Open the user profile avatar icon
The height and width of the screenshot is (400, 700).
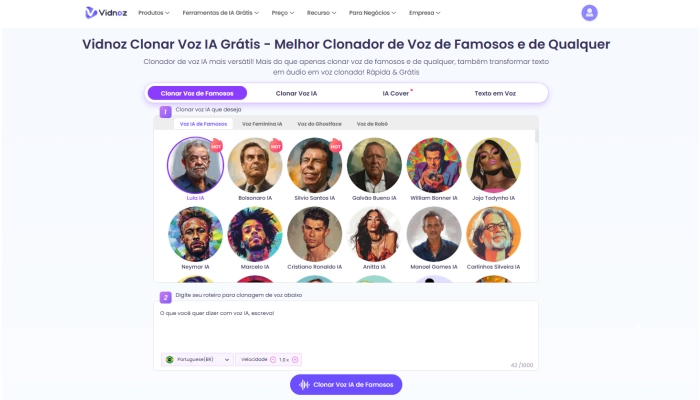[x=589, y=13]
